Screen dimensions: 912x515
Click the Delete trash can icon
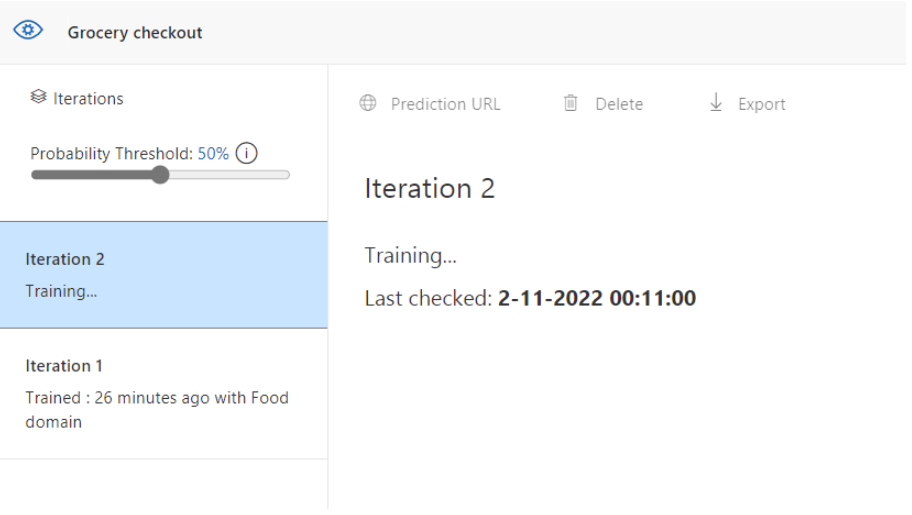pyautogui.click(x=571, y=103)
